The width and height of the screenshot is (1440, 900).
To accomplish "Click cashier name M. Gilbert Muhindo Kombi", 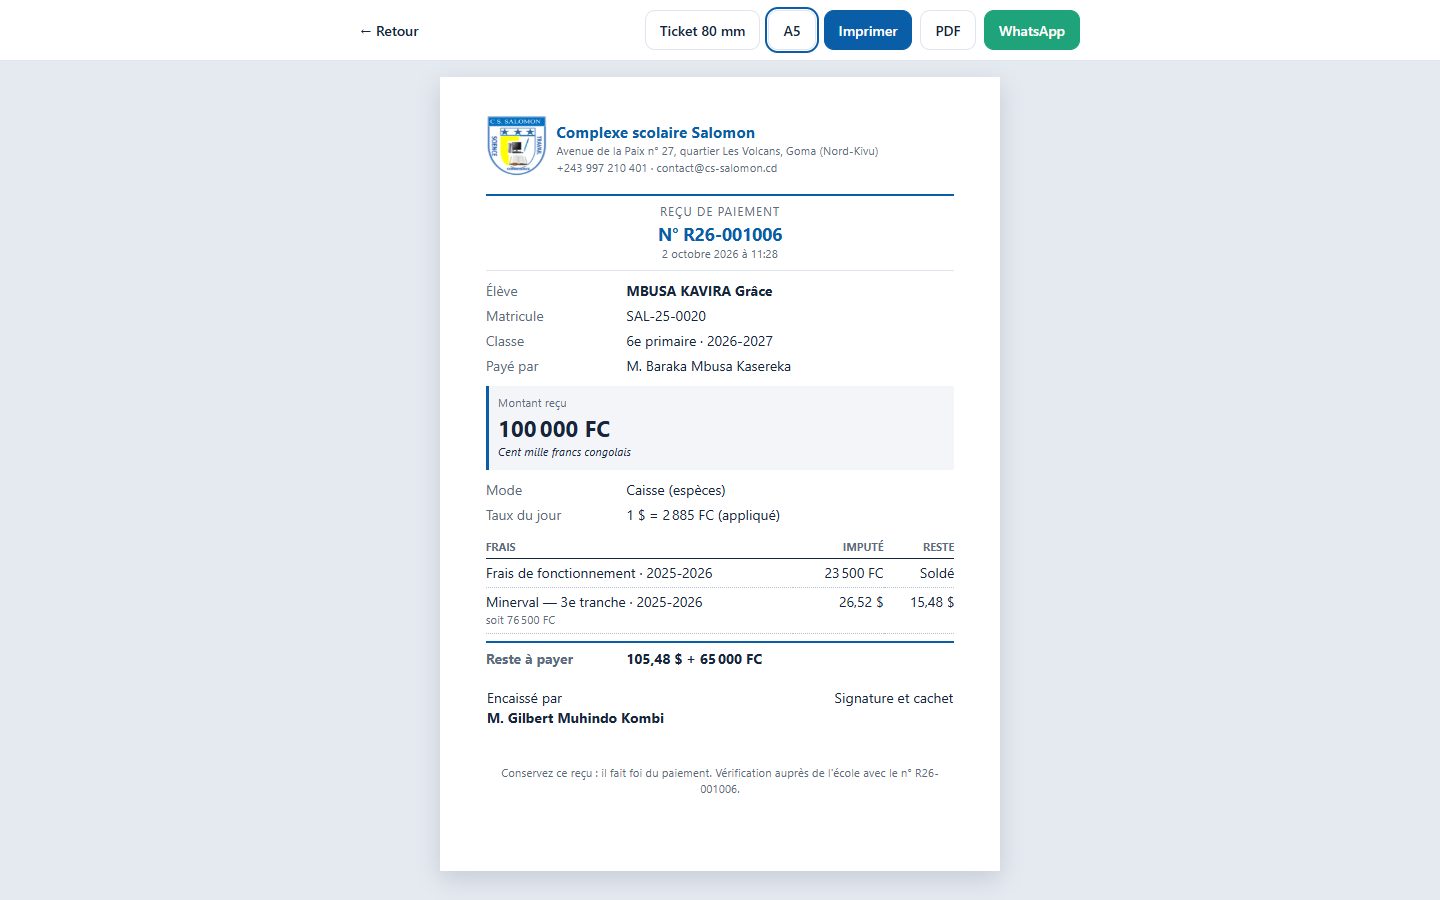I will [x=575, y=718].
